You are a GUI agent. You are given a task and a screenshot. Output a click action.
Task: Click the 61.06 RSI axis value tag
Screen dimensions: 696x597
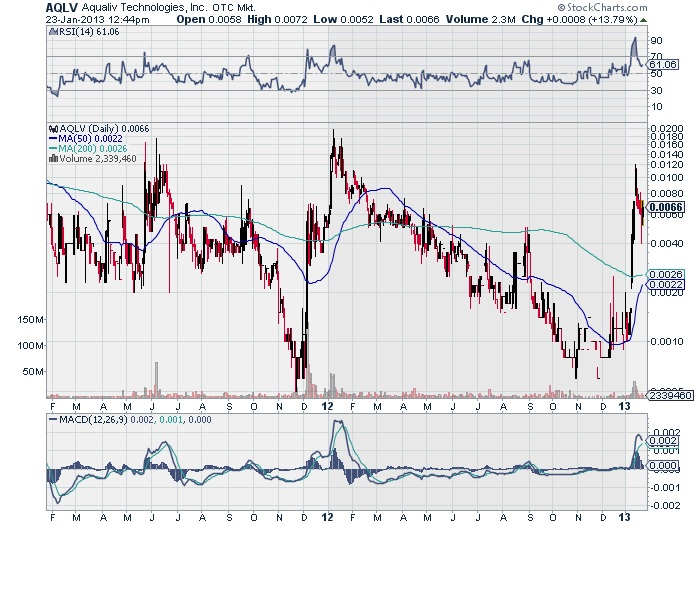[663, 65]
